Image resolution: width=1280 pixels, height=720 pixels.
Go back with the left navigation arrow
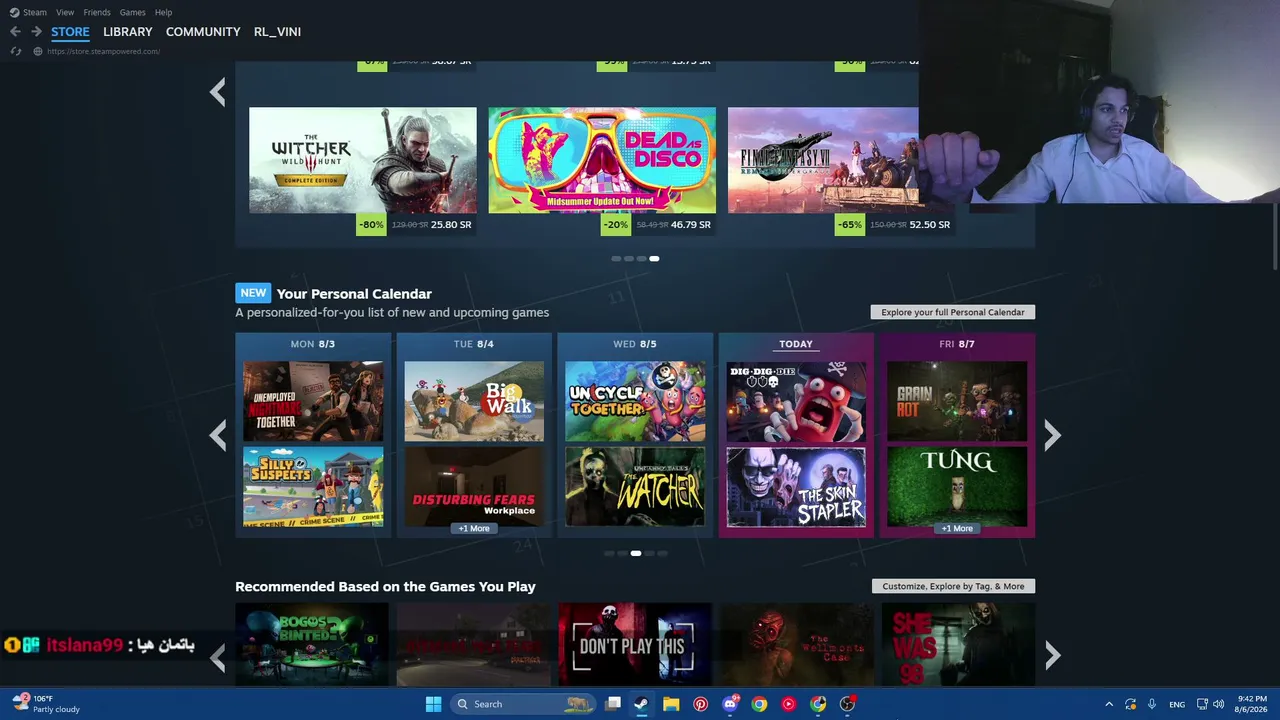tap(15, 32)
